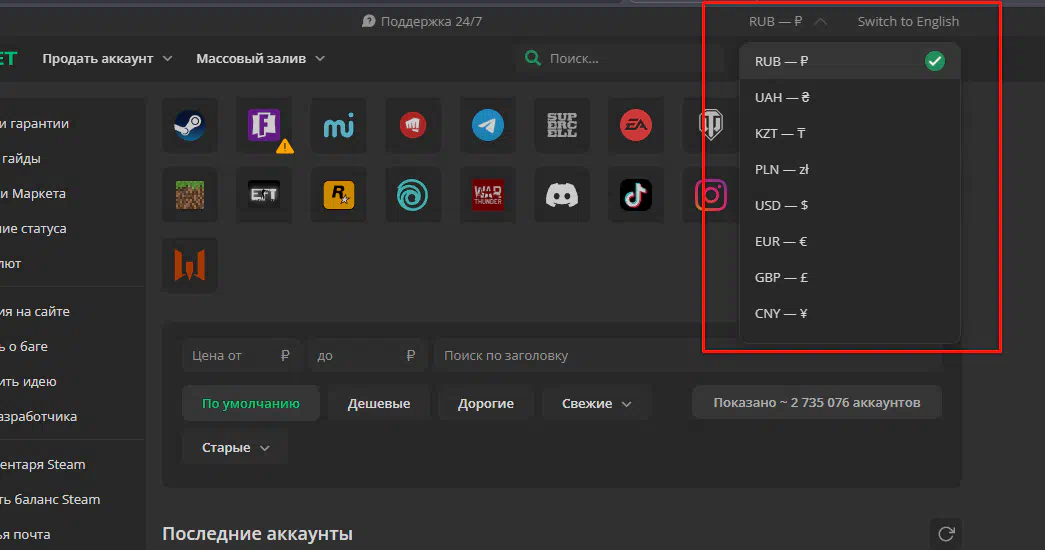
Task: Open the гарантии sidebar link
Action: (x=34, y=123)
